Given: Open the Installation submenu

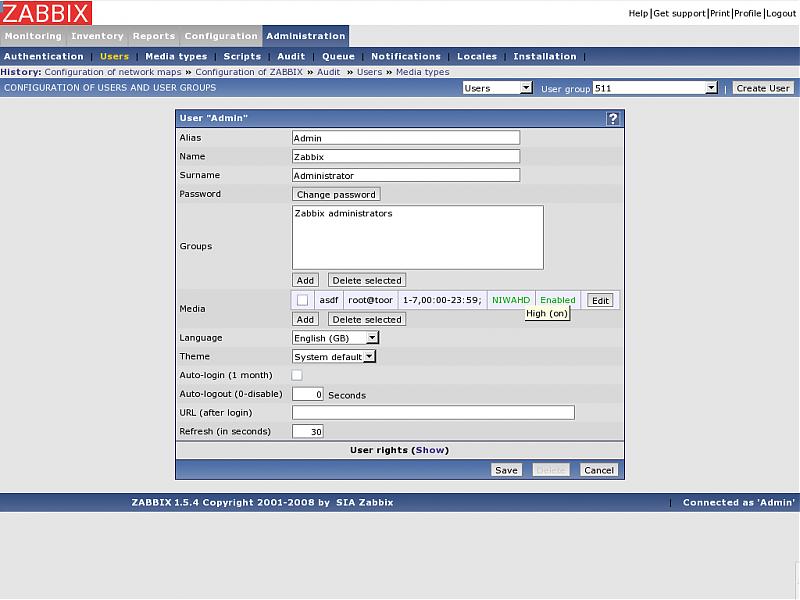Looking at the screenshot, I should (x=544, y=56).
